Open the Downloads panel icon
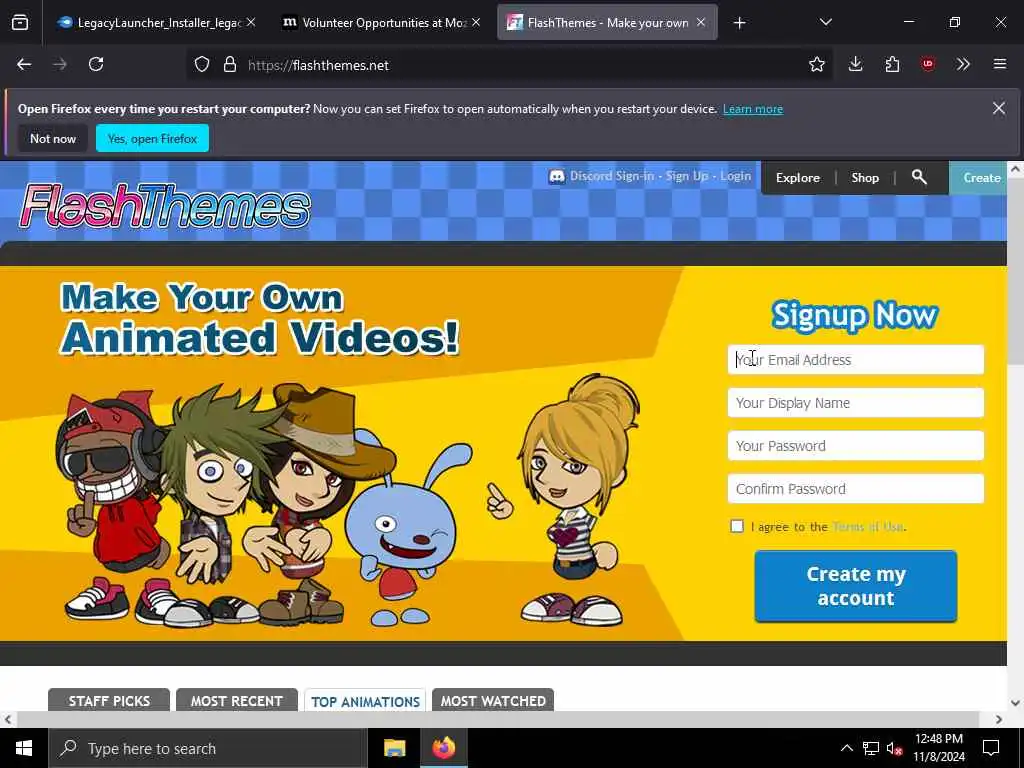The width and height of the screenshot is (1024, 768). [856, 65]
